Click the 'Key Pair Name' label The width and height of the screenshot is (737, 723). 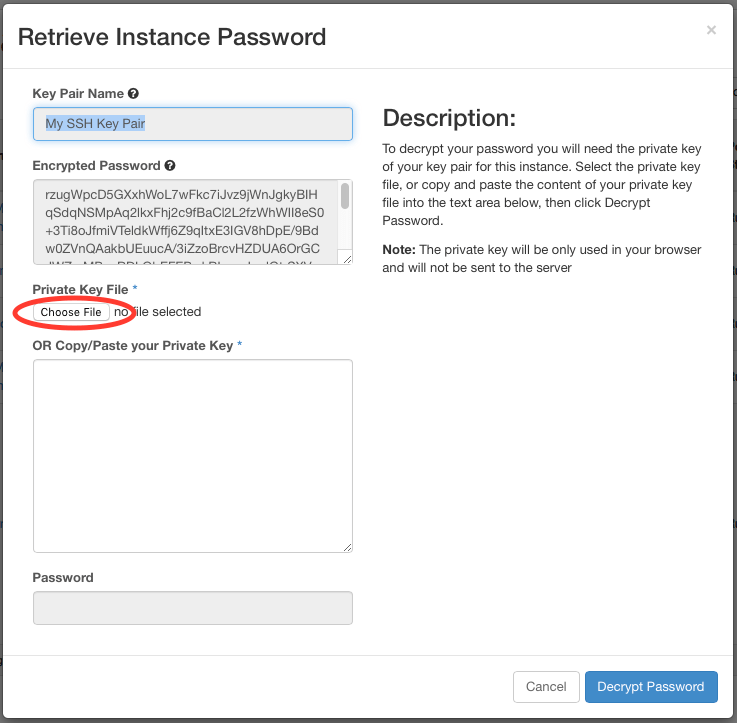78,94
